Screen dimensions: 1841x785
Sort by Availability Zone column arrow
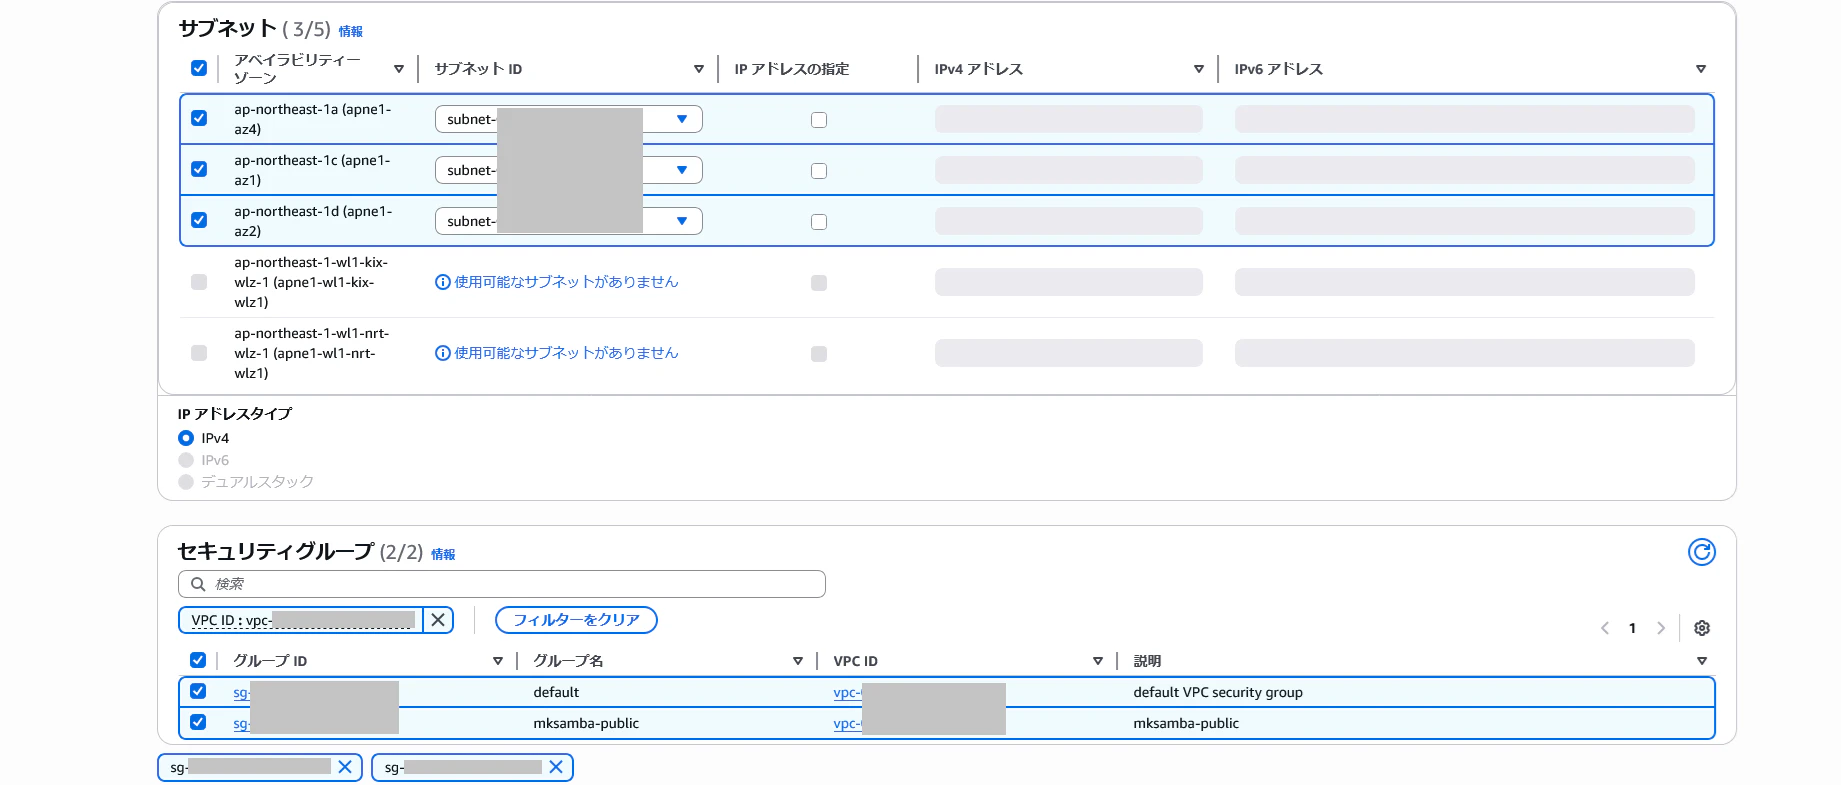point(399,69)
